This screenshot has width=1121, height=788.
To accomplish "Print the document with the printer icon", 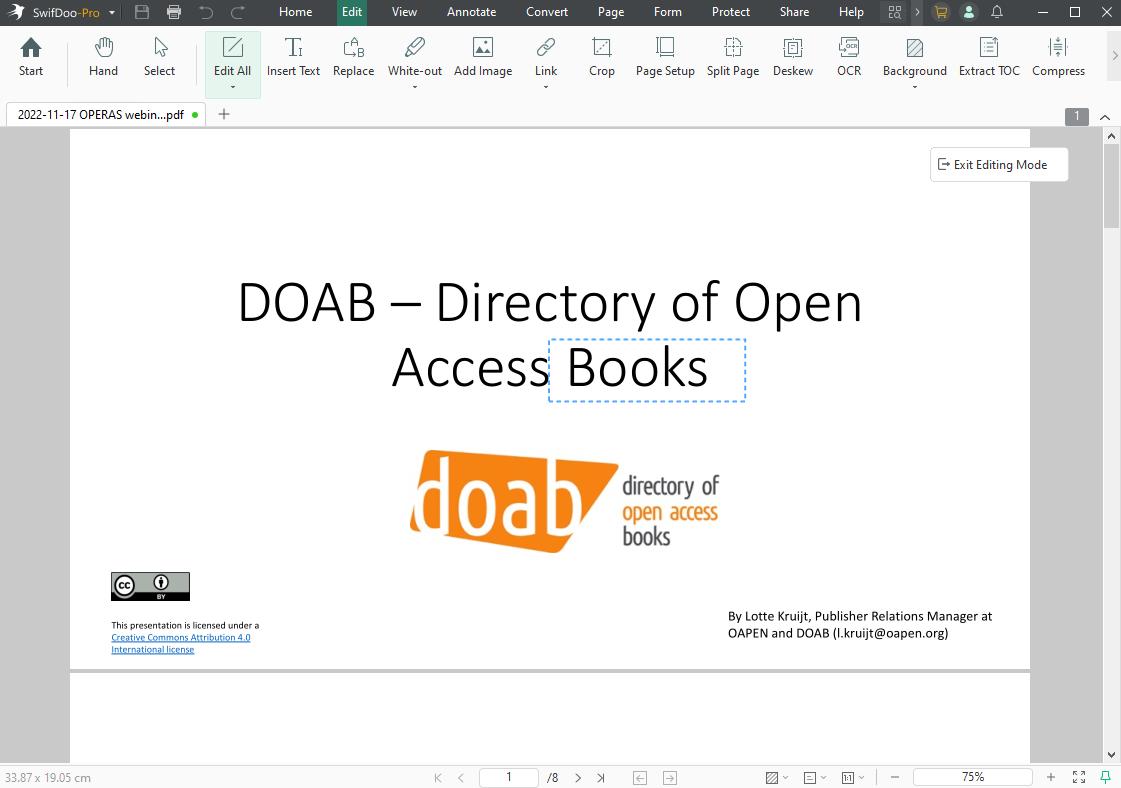I will (x=174, y=12).
